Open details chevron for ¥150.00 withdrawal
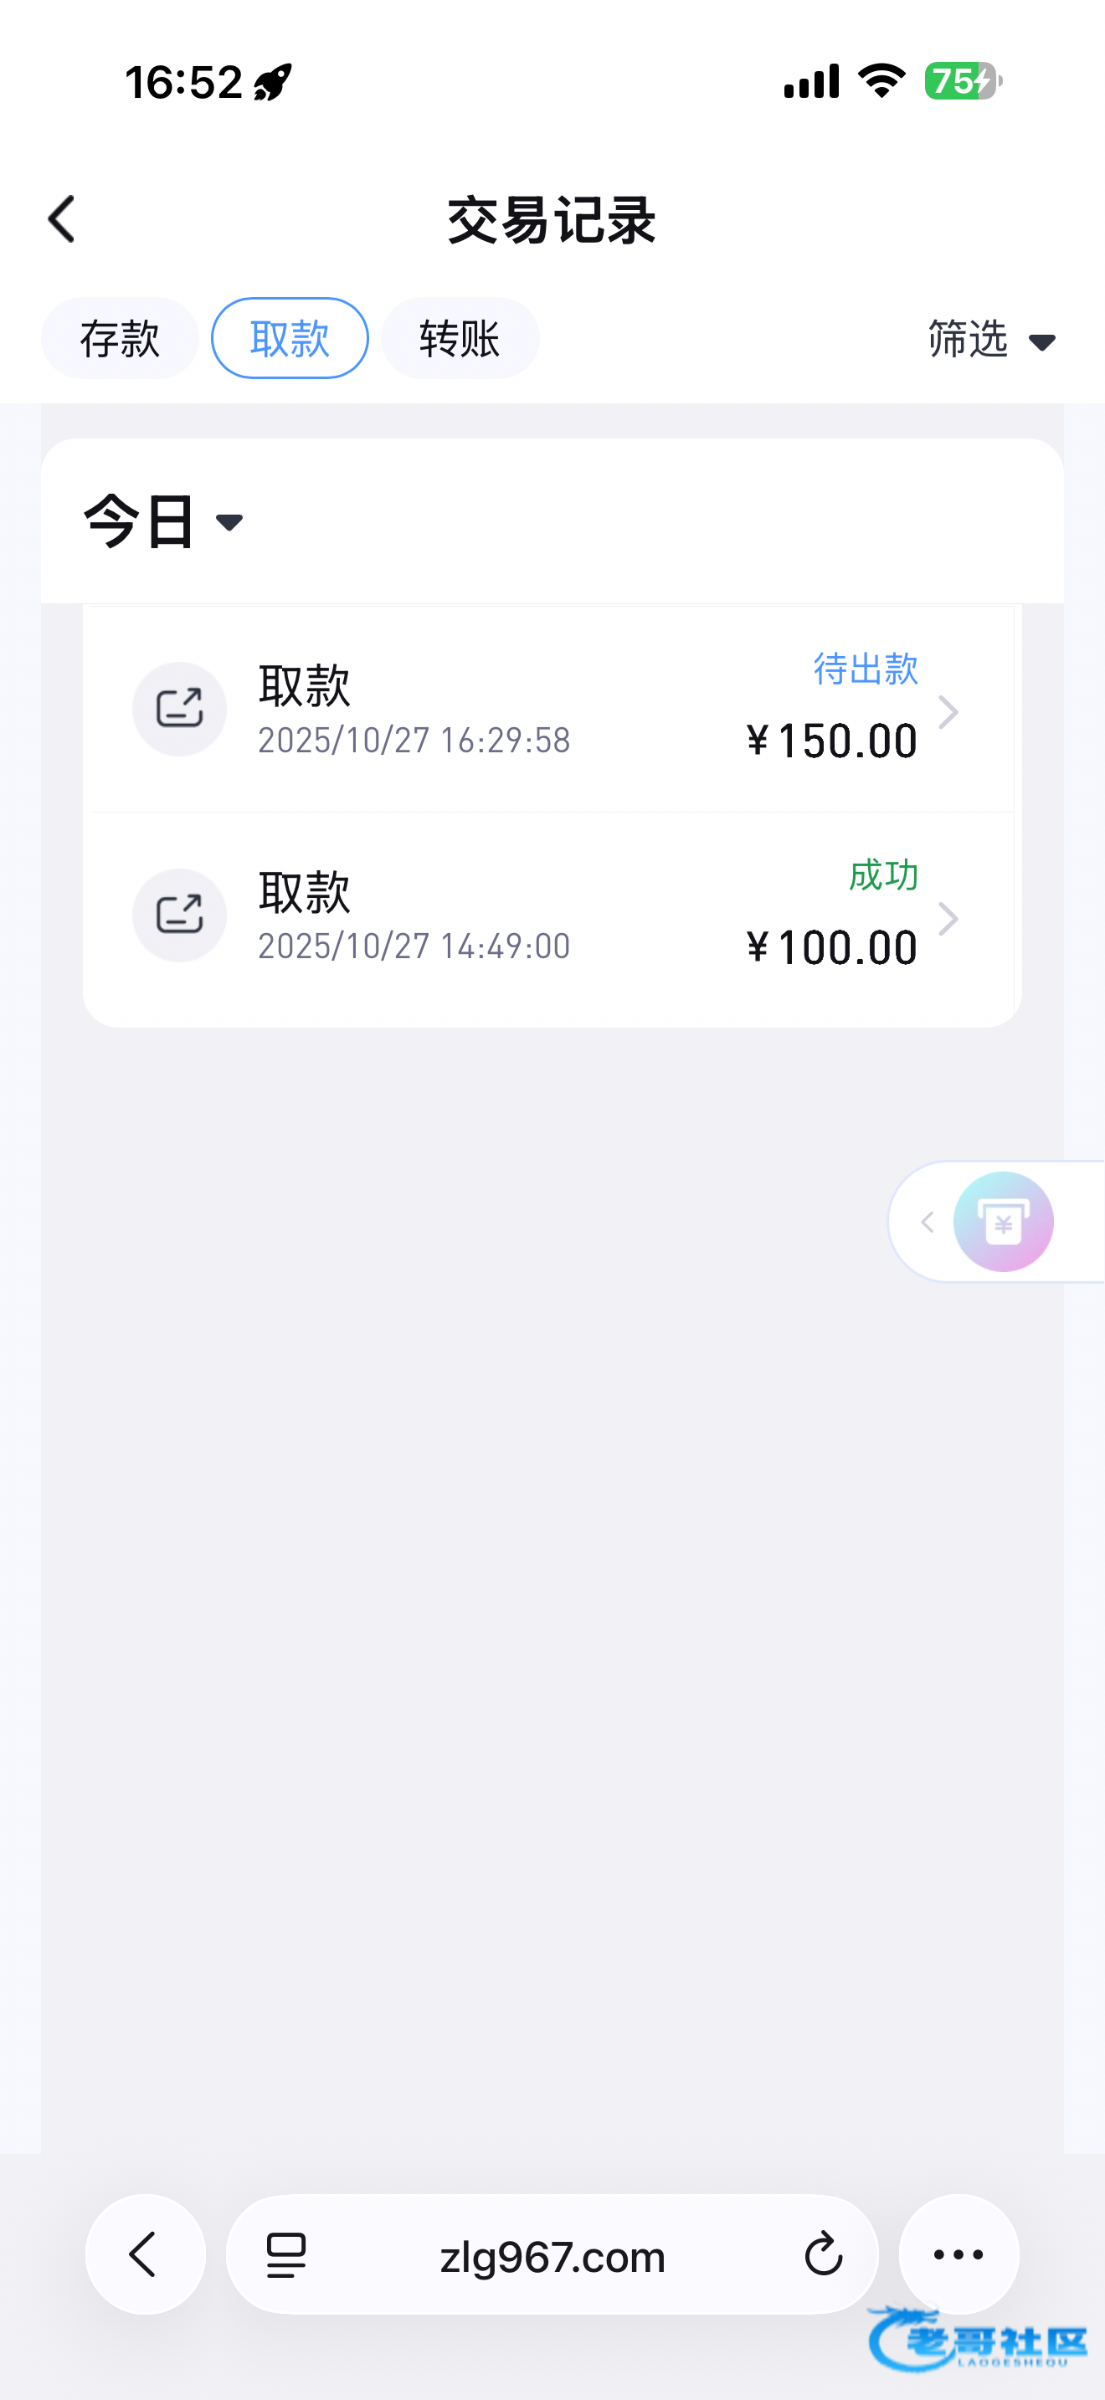 coord(948,712)
